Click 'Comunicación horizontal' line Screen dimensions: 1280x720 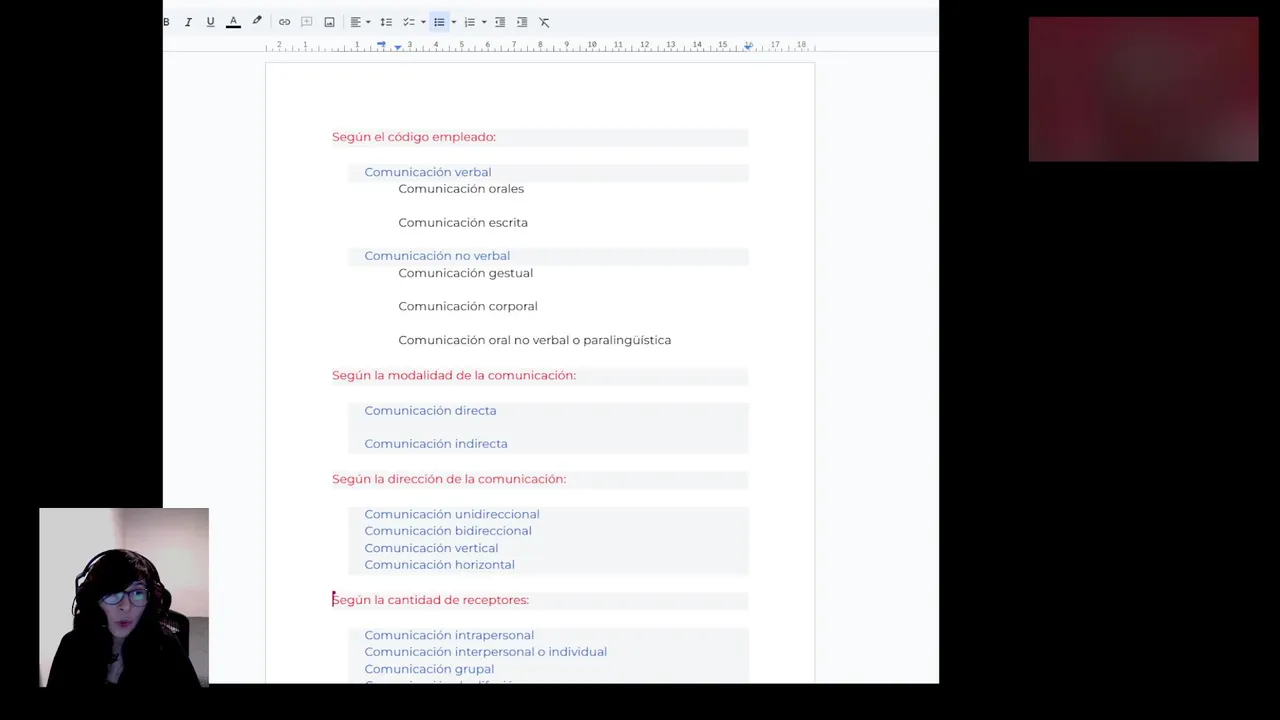(440, 565)
